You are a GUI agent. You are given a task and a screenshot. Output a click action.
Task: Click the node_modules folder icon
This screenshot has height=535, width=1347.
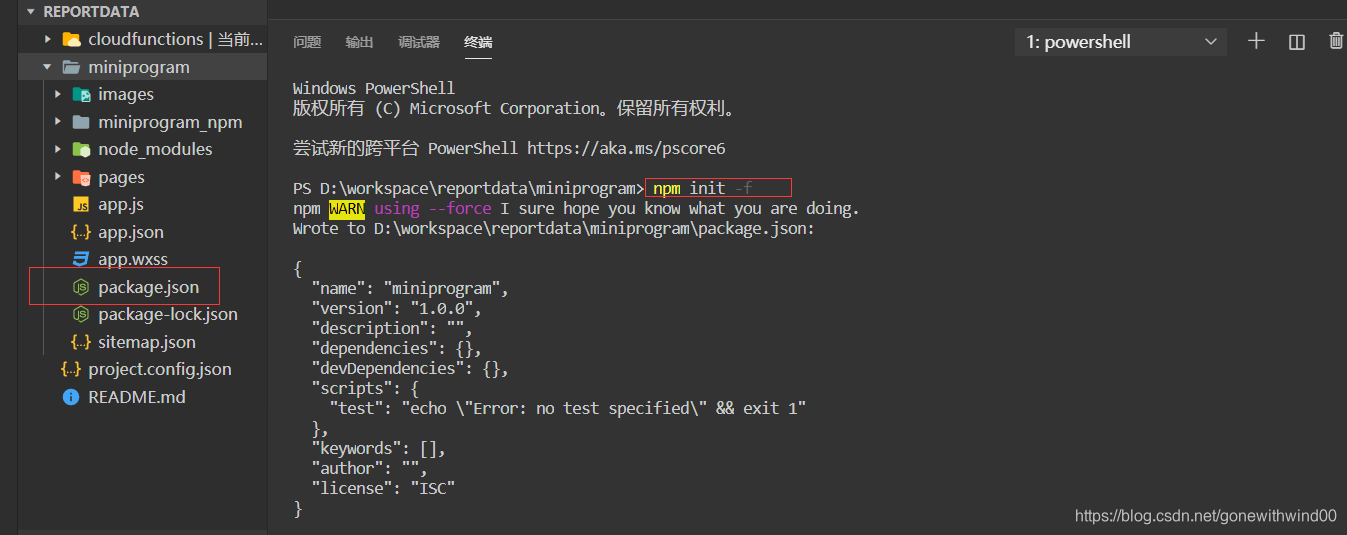point(81,149)
